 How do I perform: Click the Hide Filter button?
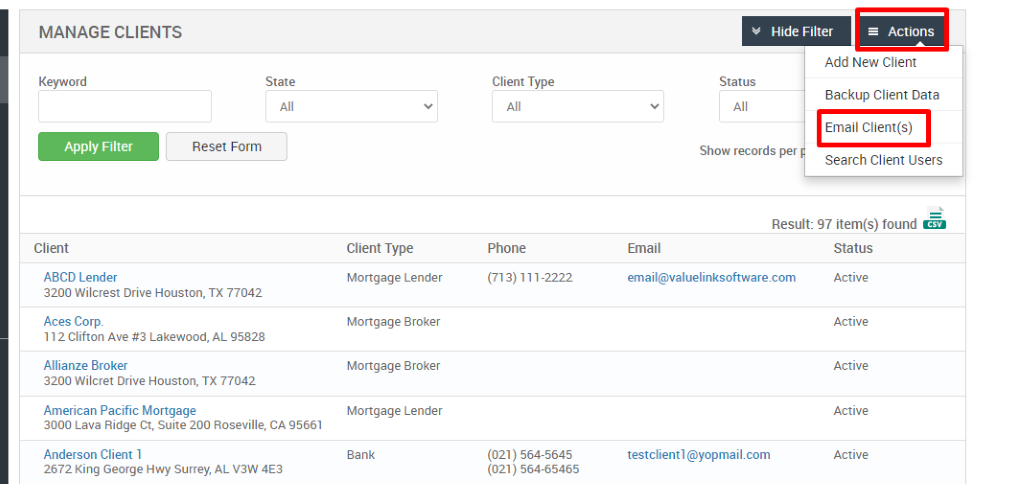[x=796, y=31]
